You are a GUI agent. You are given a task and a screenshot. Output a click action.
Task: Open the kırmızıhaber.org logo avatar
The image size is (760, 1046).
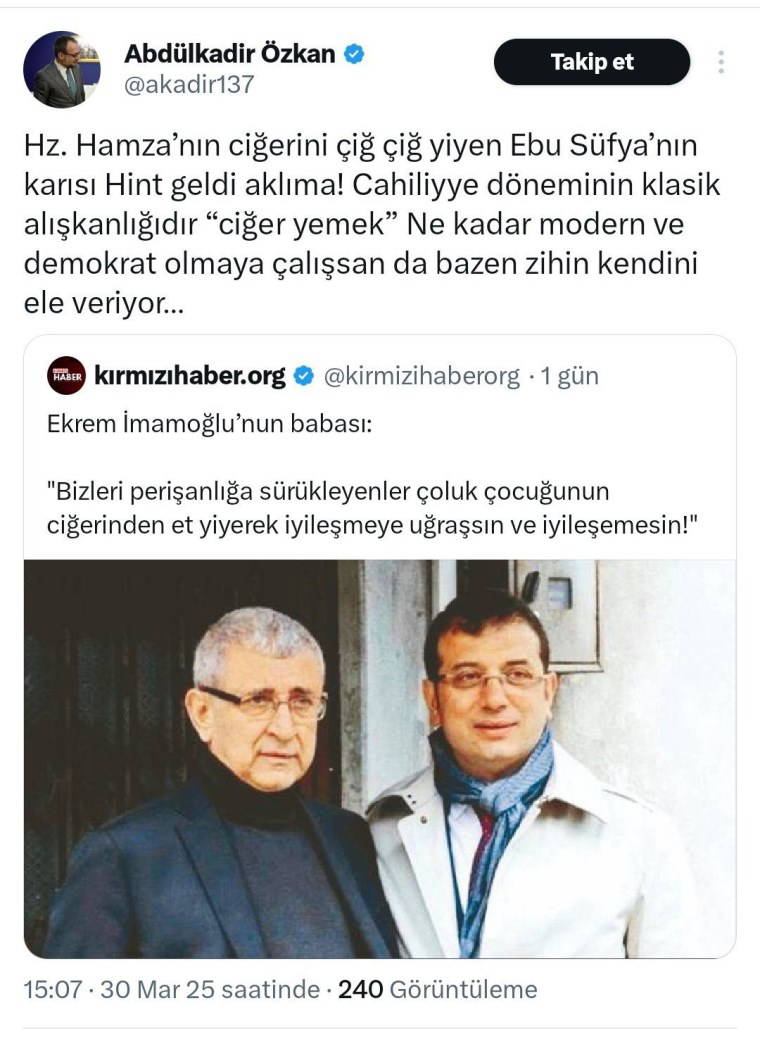click(66, 376)
